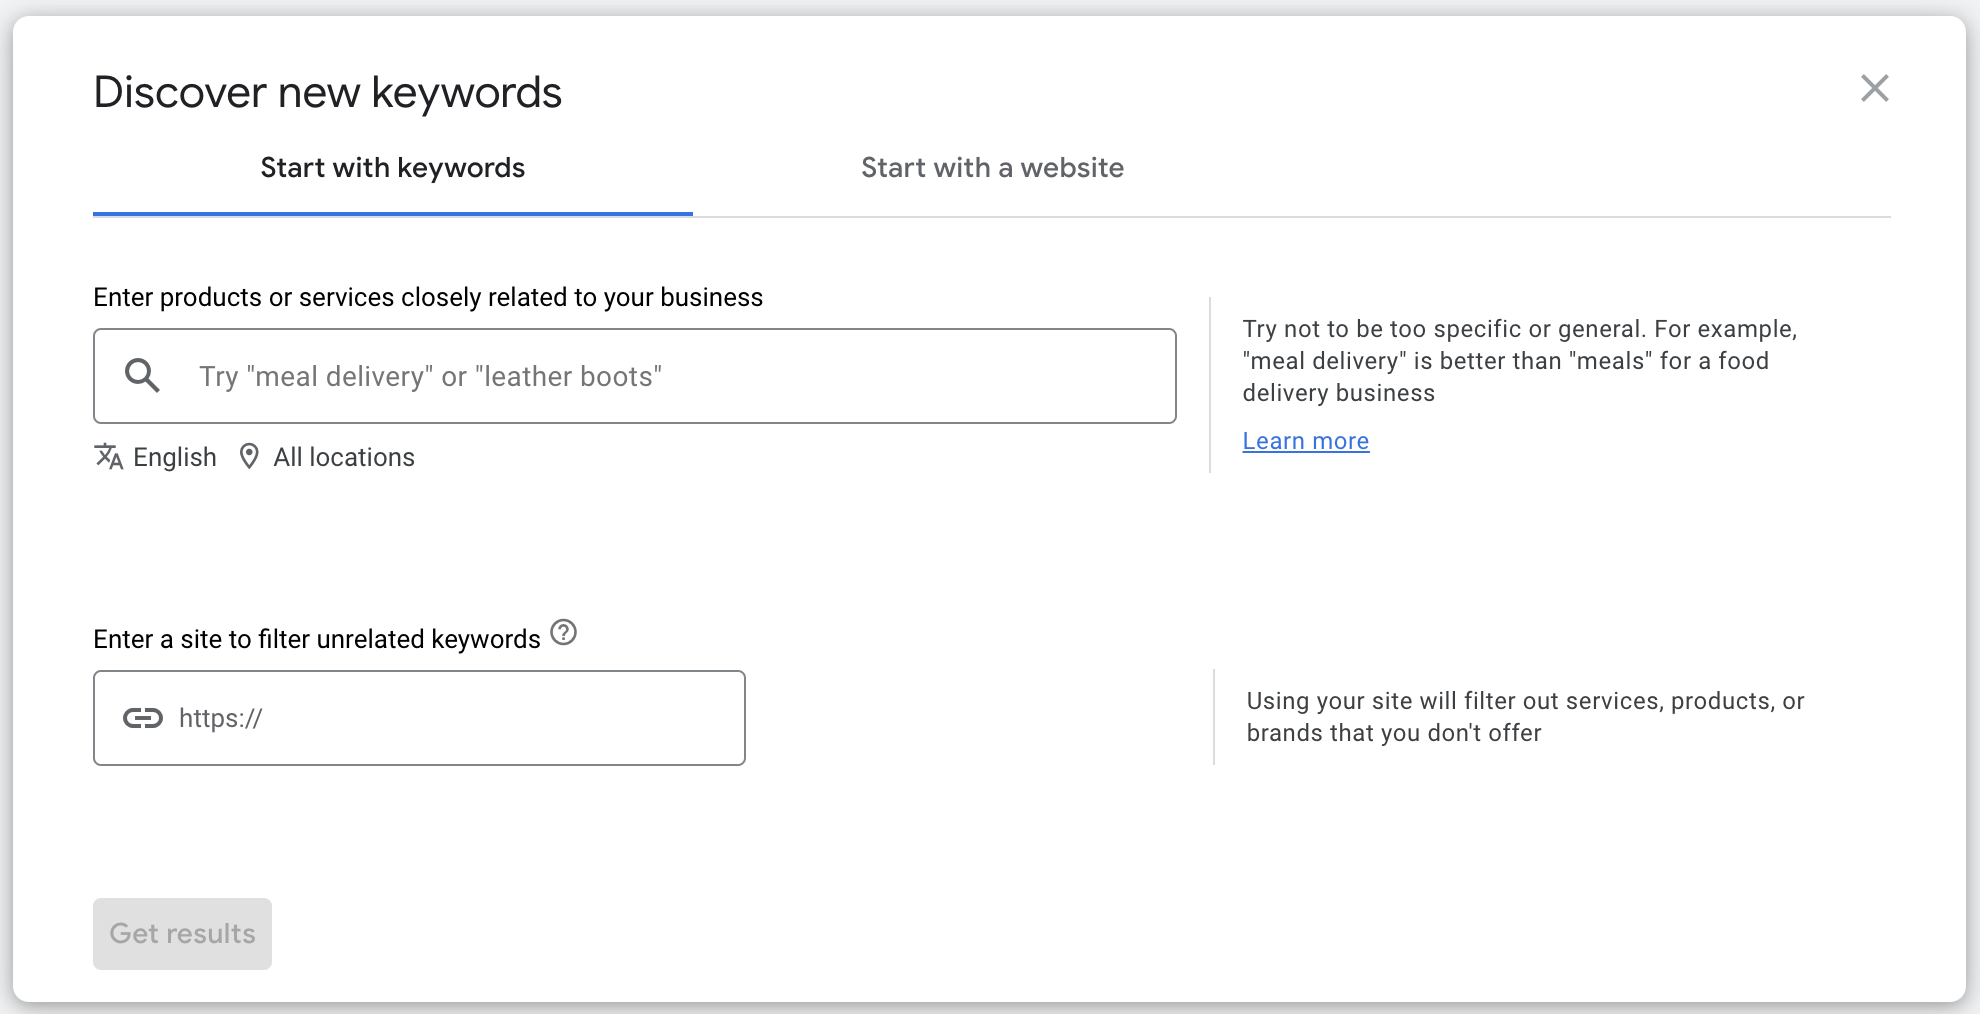
Task: Click the Get results button
Action: click(x=182, y=933)
